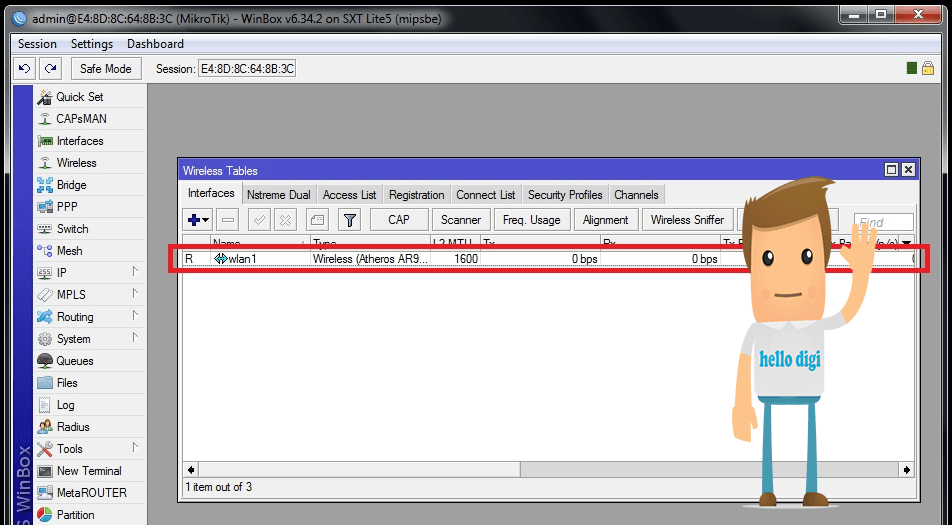Click the green connection status indicator
Viewport: 952px width, 525px height.
[911, 69]
